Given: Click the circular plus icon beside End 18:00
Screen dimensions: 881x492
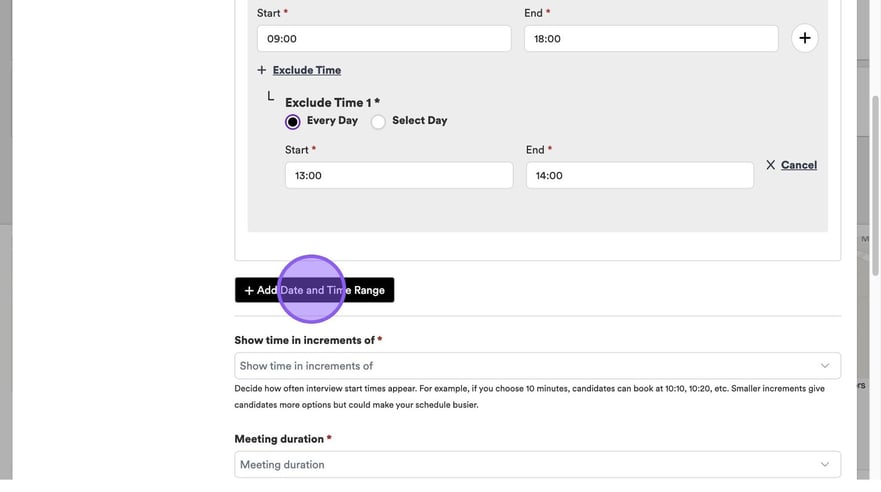Looking at the screenshot, I should click(804, 39).
